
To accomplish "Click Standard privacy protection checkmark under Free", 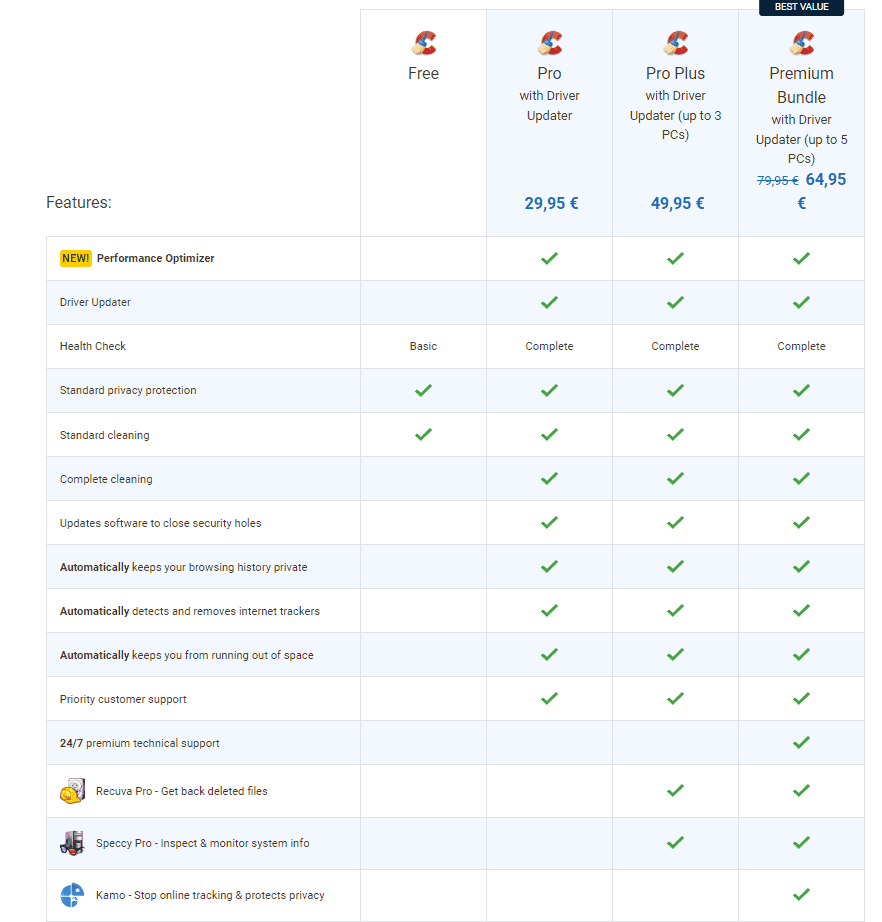I will [423, 390].
